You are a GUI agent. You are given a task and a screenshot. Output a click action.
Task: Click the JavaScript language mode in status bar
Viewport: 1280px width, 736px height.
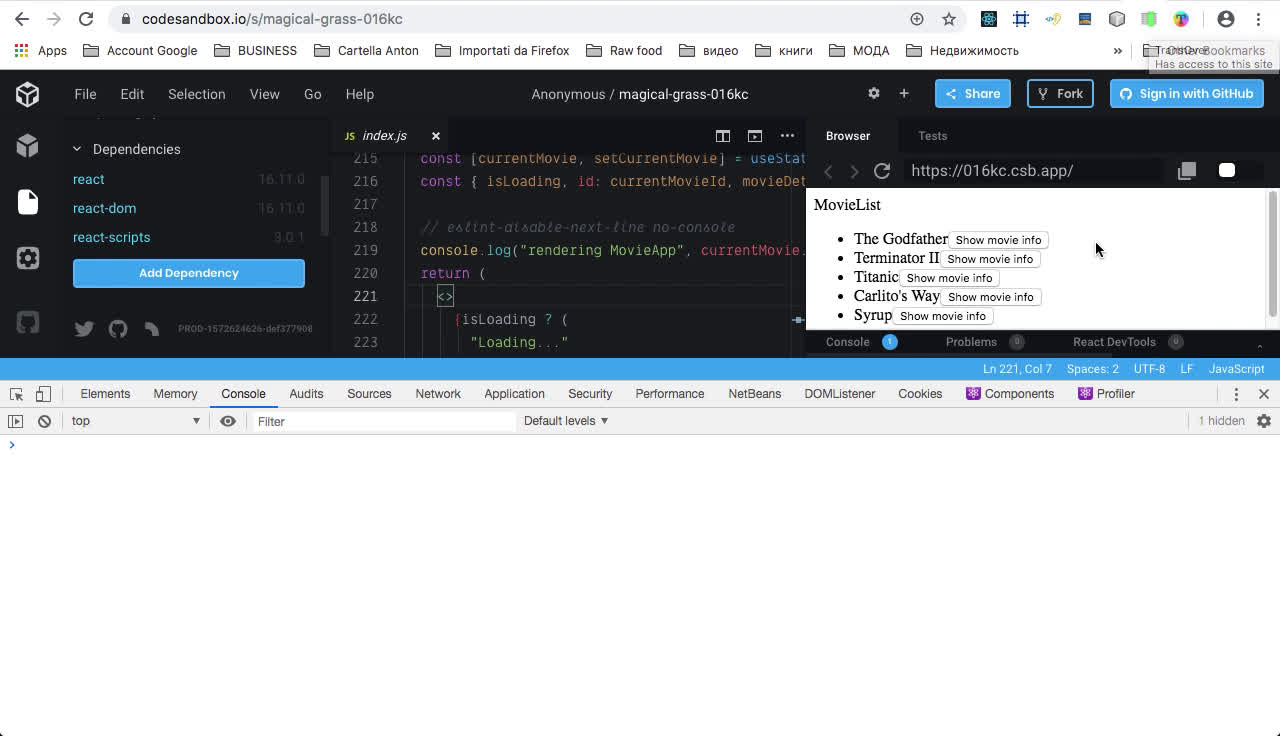1236,369
